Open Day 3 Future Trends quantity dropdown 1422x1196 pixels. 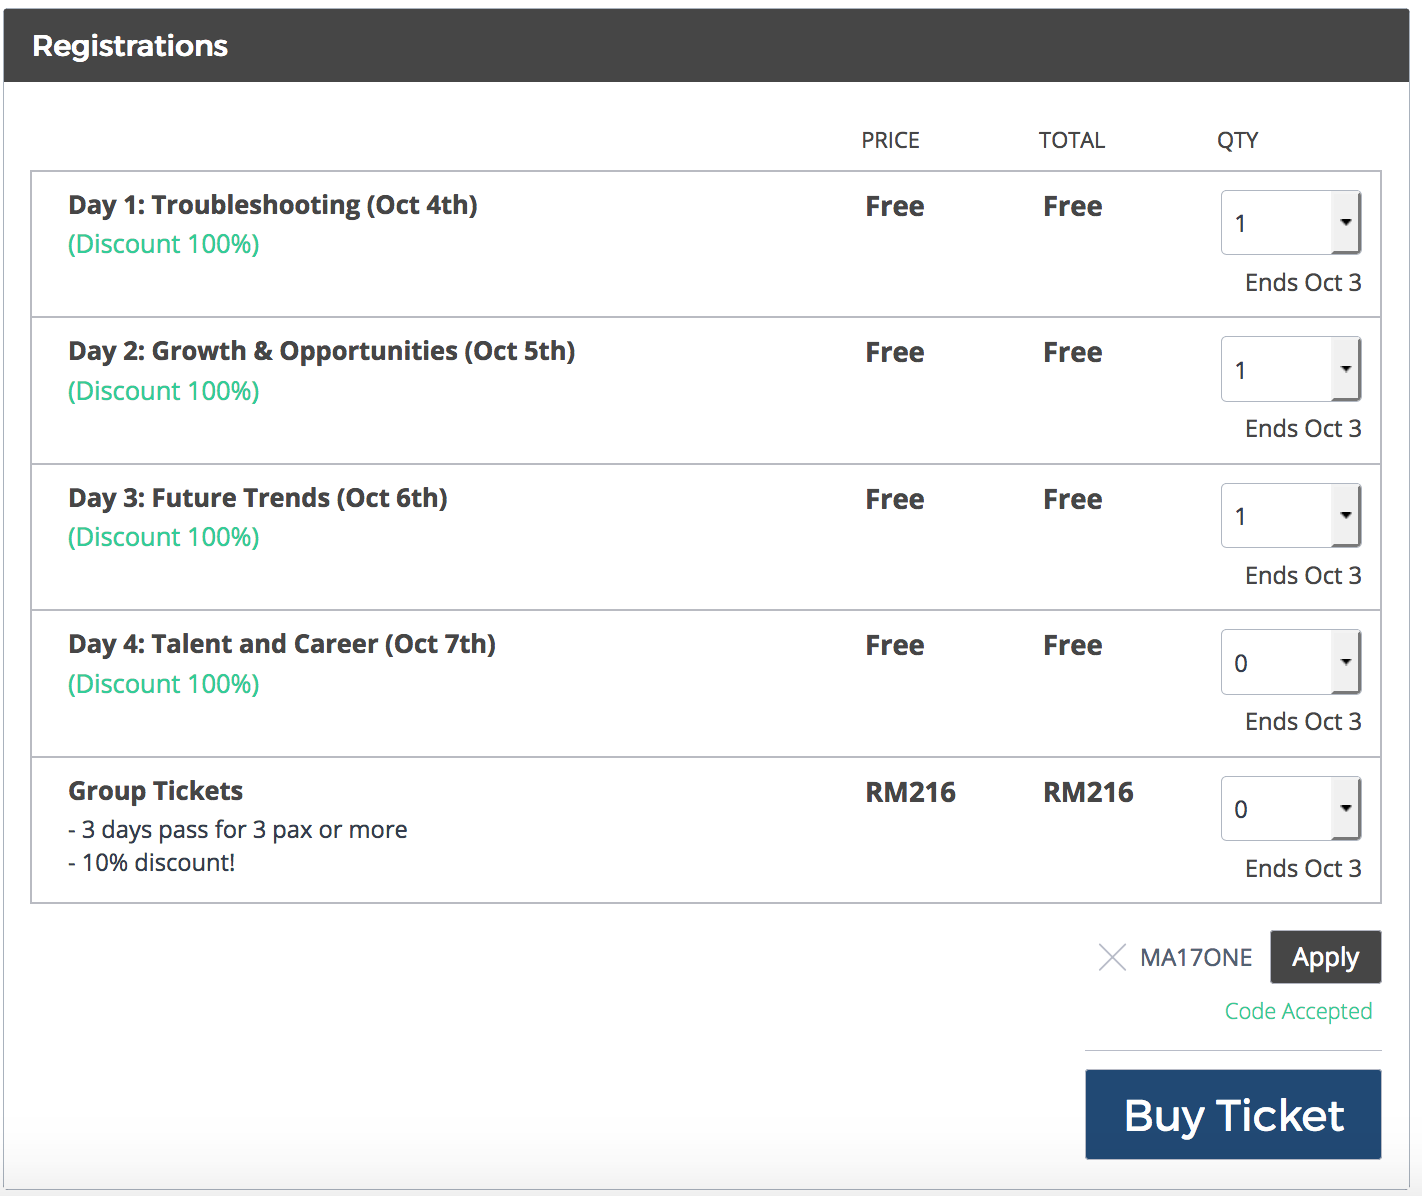(1290, 516)
